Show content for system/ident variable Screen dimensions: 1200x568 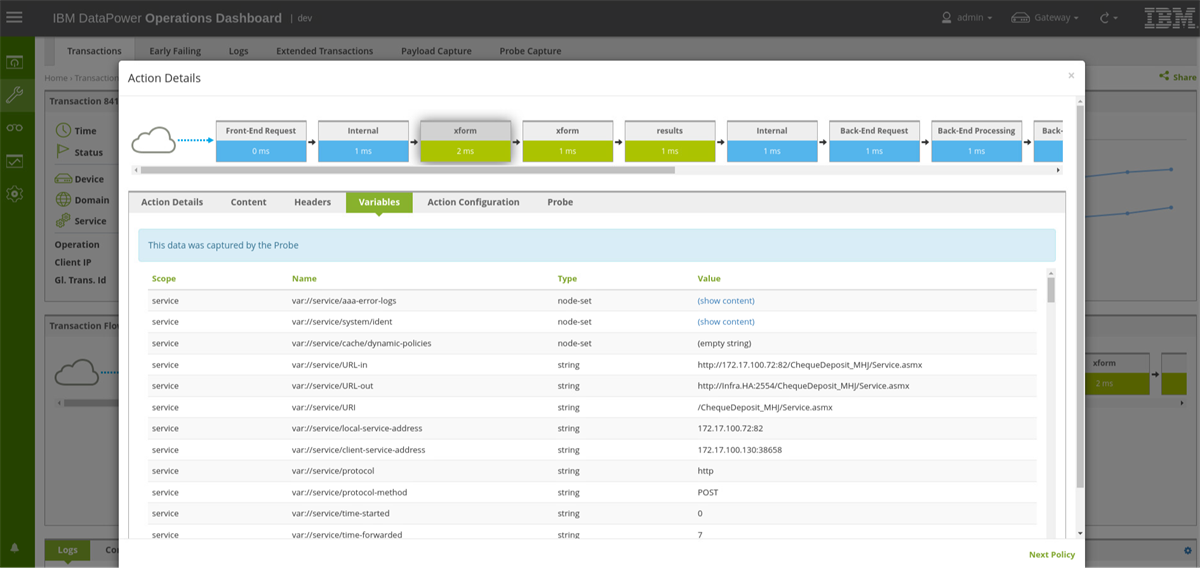(x=726, y=322)
